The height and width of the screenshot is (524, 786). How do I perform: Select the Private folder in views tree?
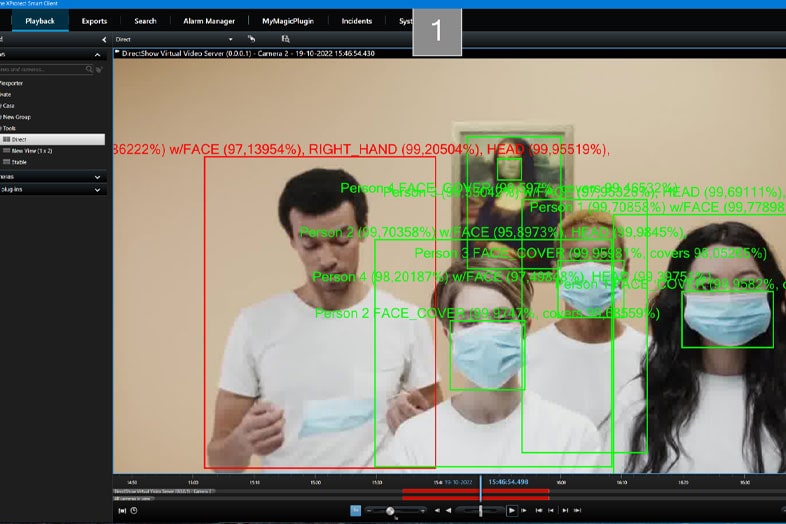6,94
